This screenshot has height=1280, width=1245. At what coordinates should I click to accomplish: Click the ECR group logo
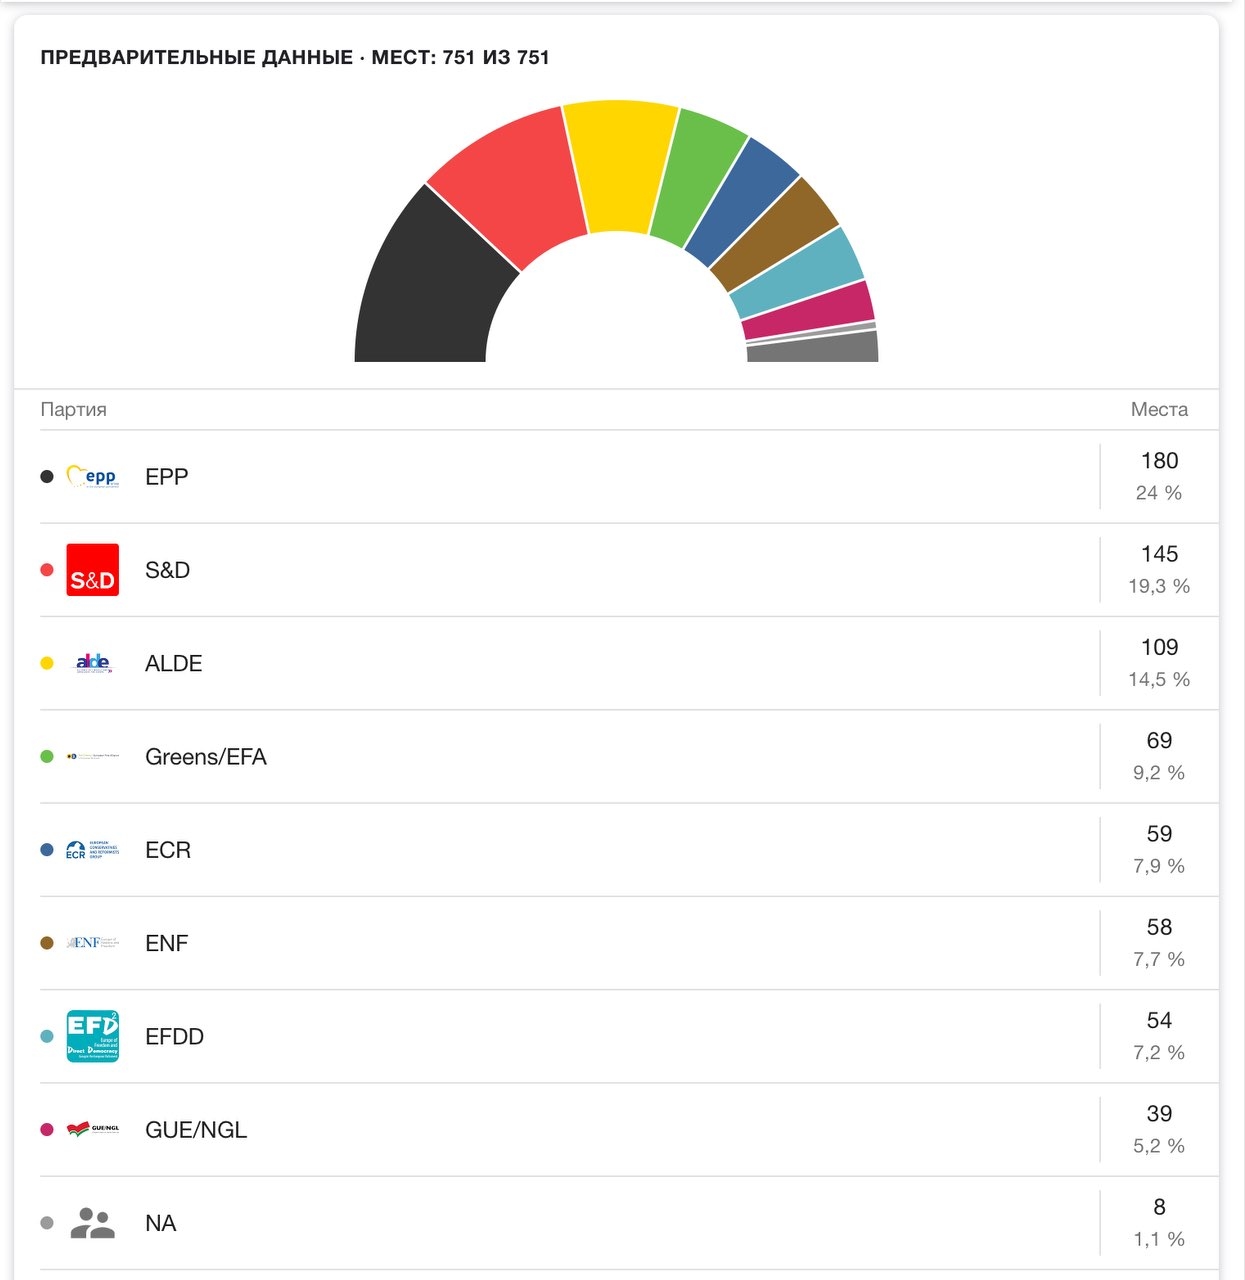pos(92,850)
